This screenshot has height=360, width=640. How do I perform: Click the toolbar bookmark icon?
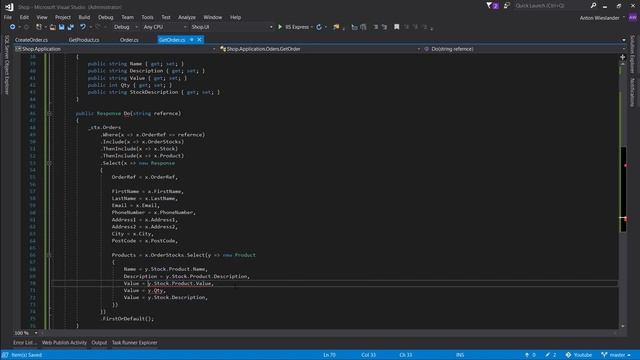click(x=396, y=27)
